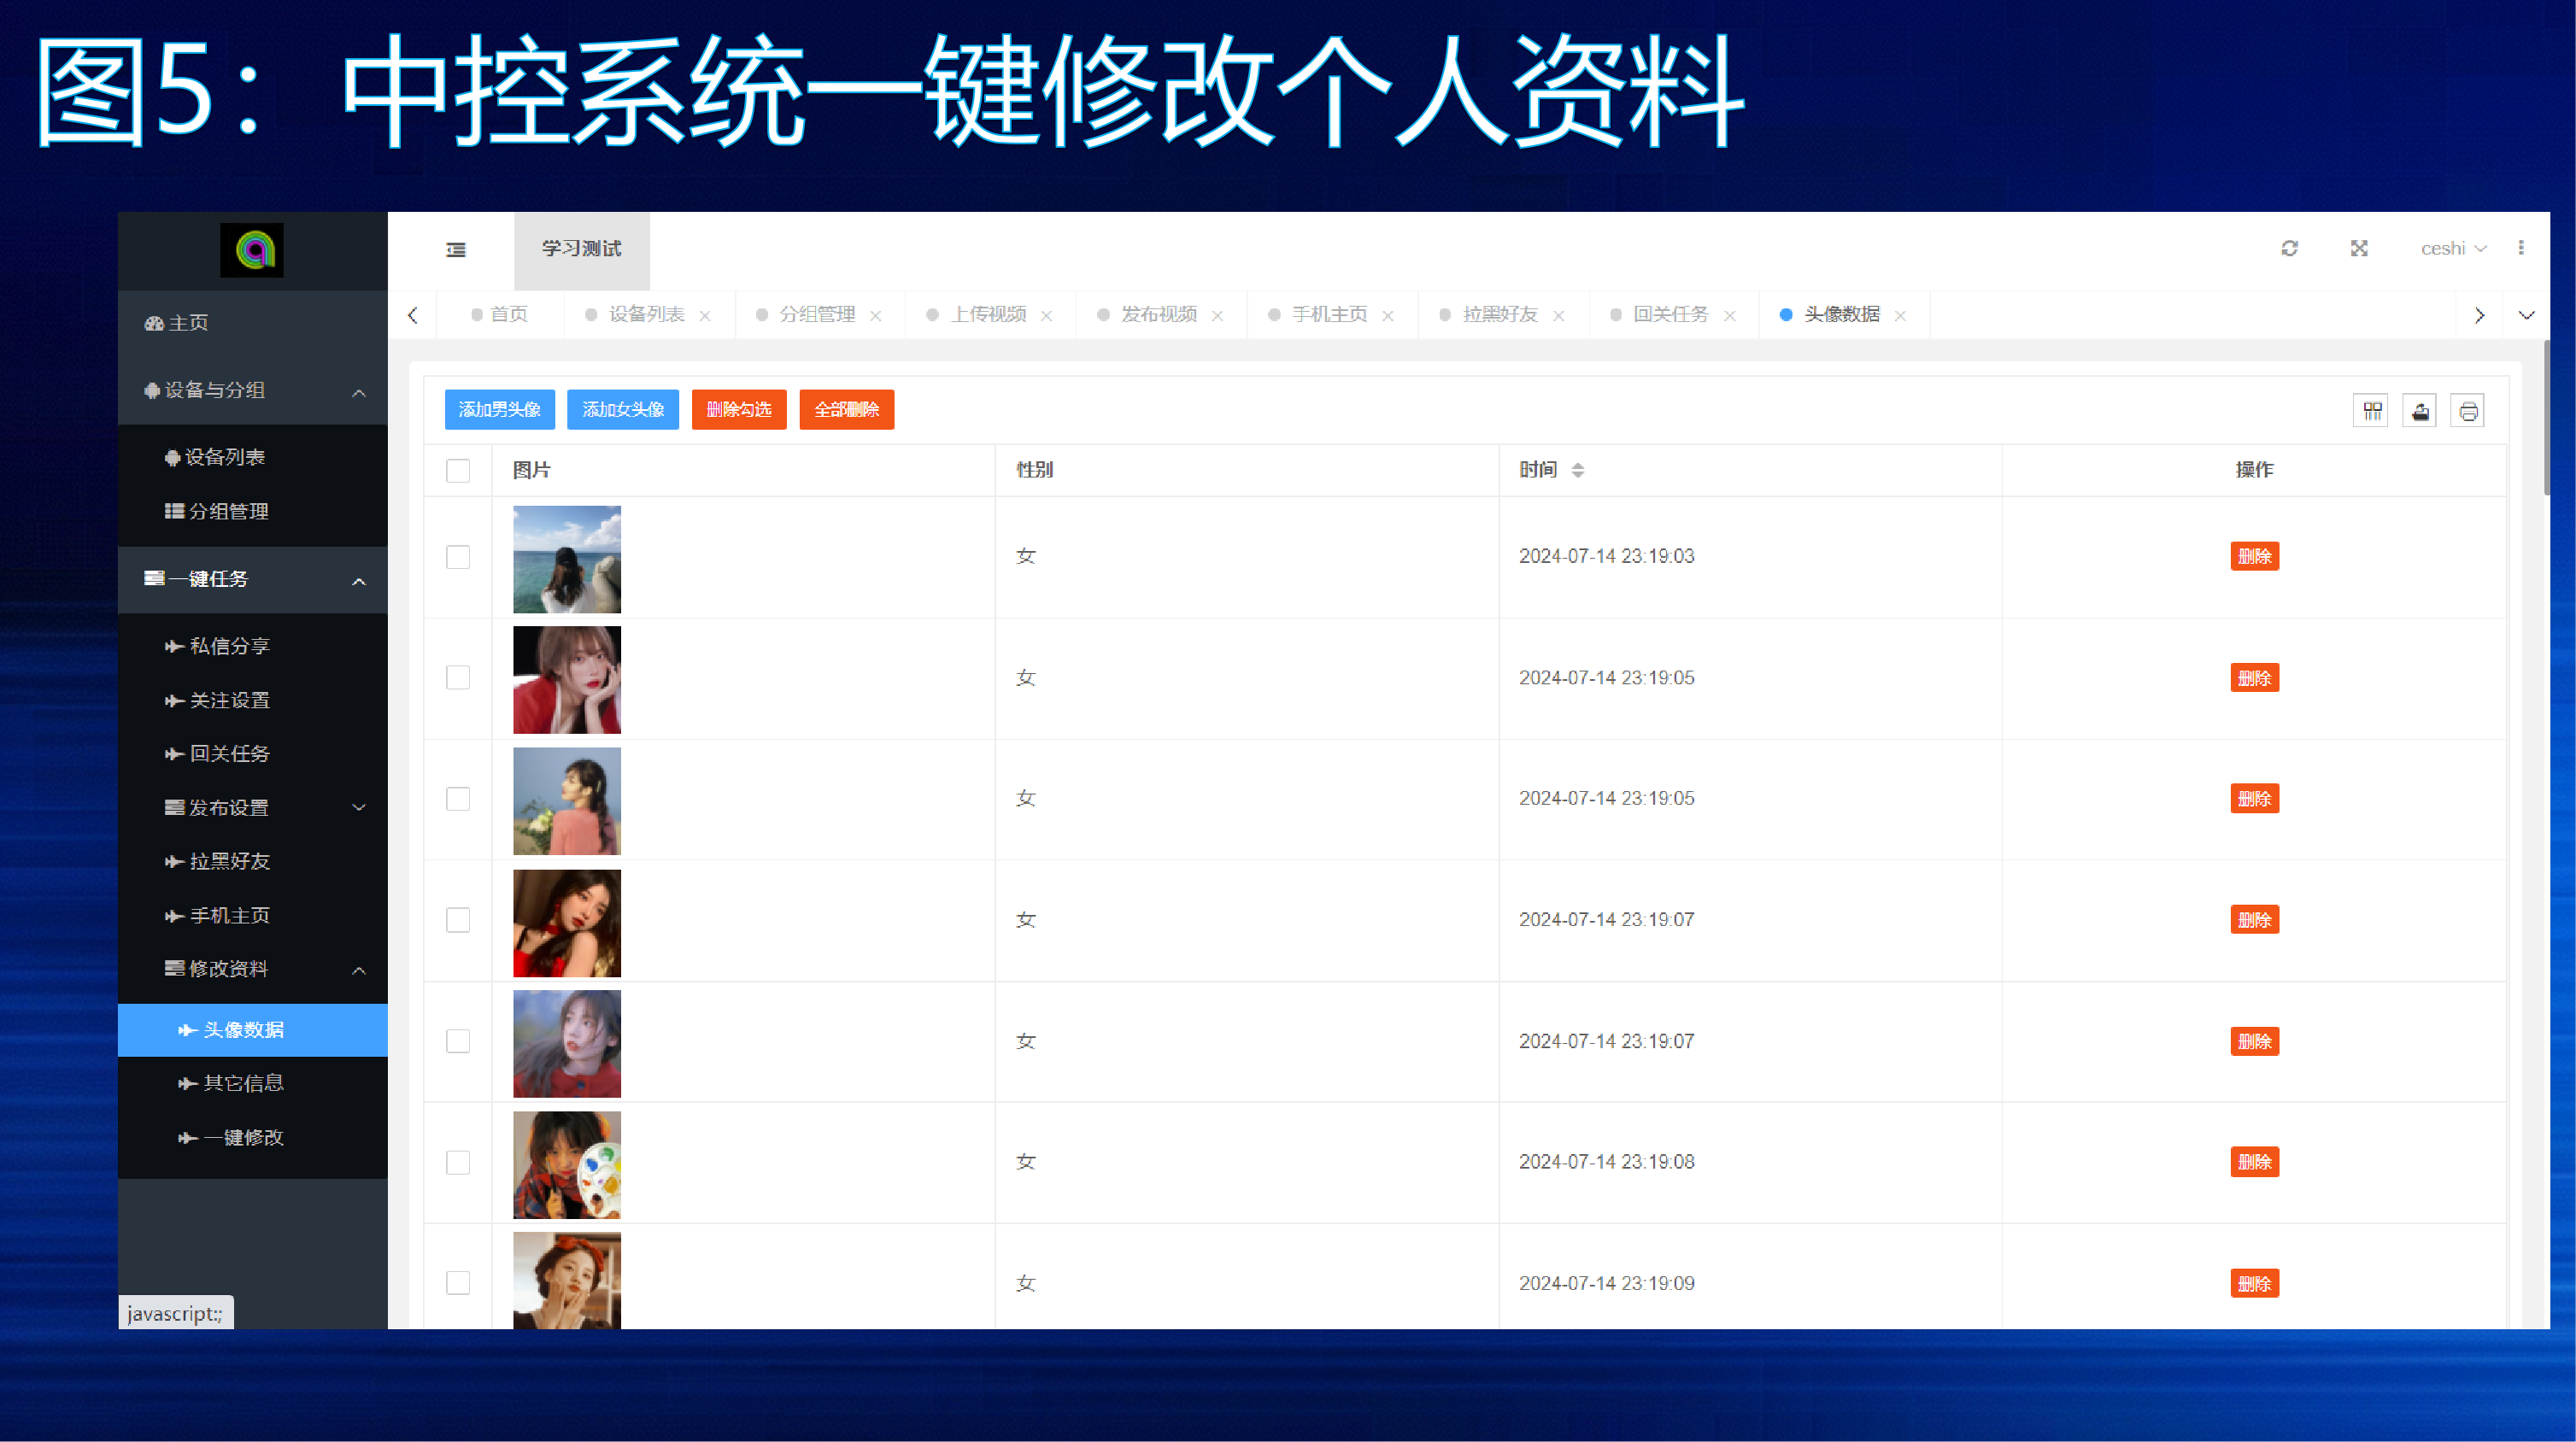Image resolution: width=2576 pixels, height=1442 pixels.
Task: Open the ceshi user dropdown
Action: pyautogui.click(x=2452, y=248)
